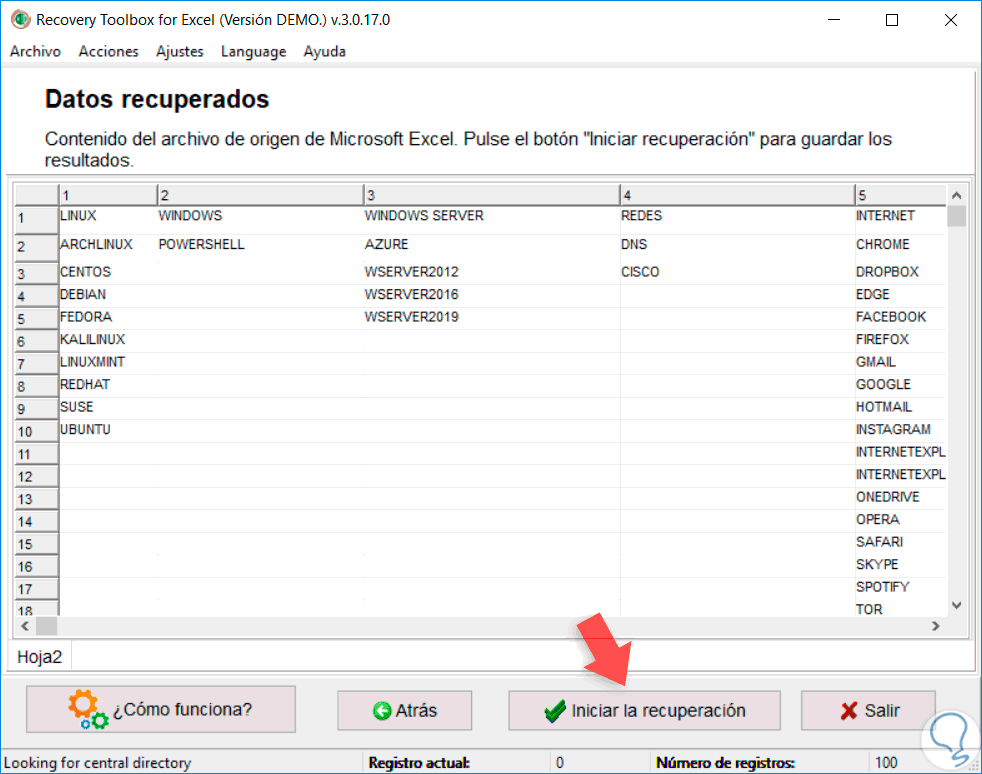The image size is (982, 774).
Task: Click the vertical scrollbar thumb
Action: (956, 215)
